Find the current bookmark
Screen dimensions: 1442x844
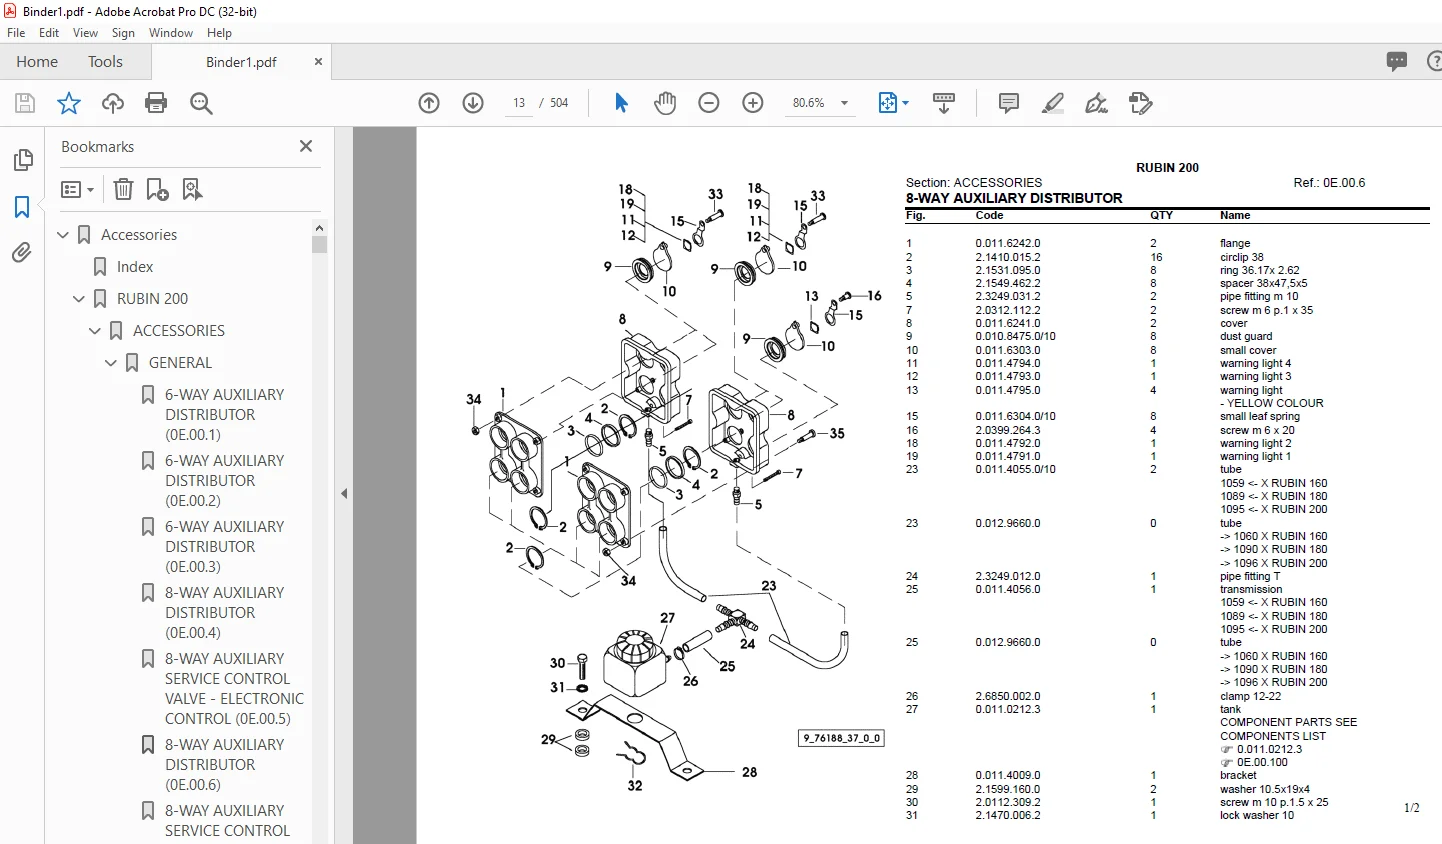pos(192,189)
